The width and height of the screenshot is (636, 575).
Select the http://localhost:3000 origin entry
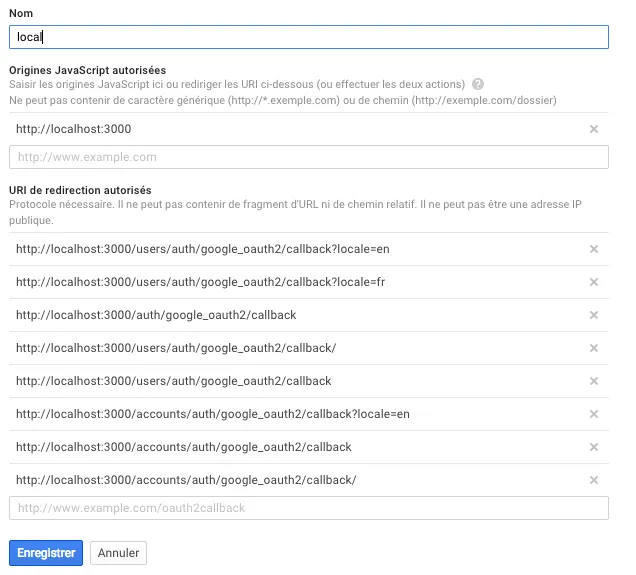click(74, 129)
